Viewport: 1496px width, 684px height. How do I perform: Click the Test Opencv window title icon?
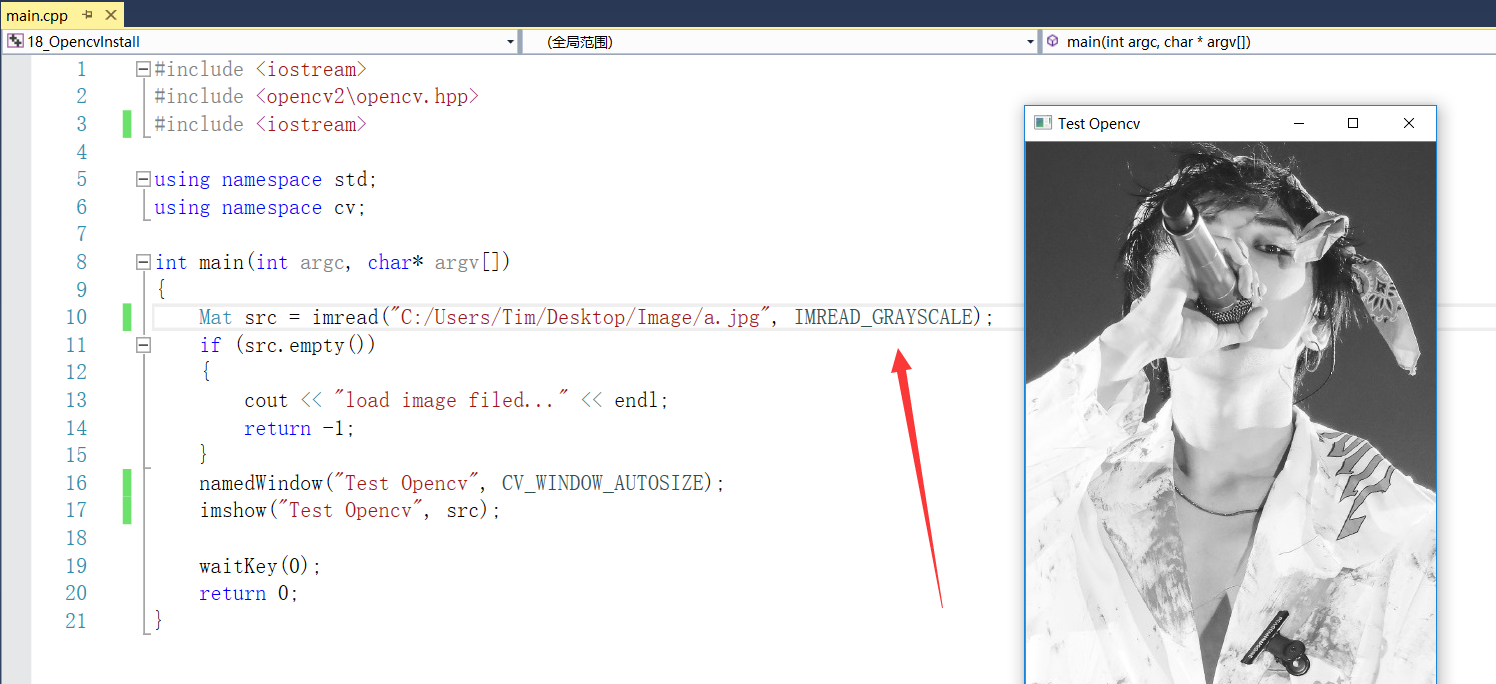1043,123
